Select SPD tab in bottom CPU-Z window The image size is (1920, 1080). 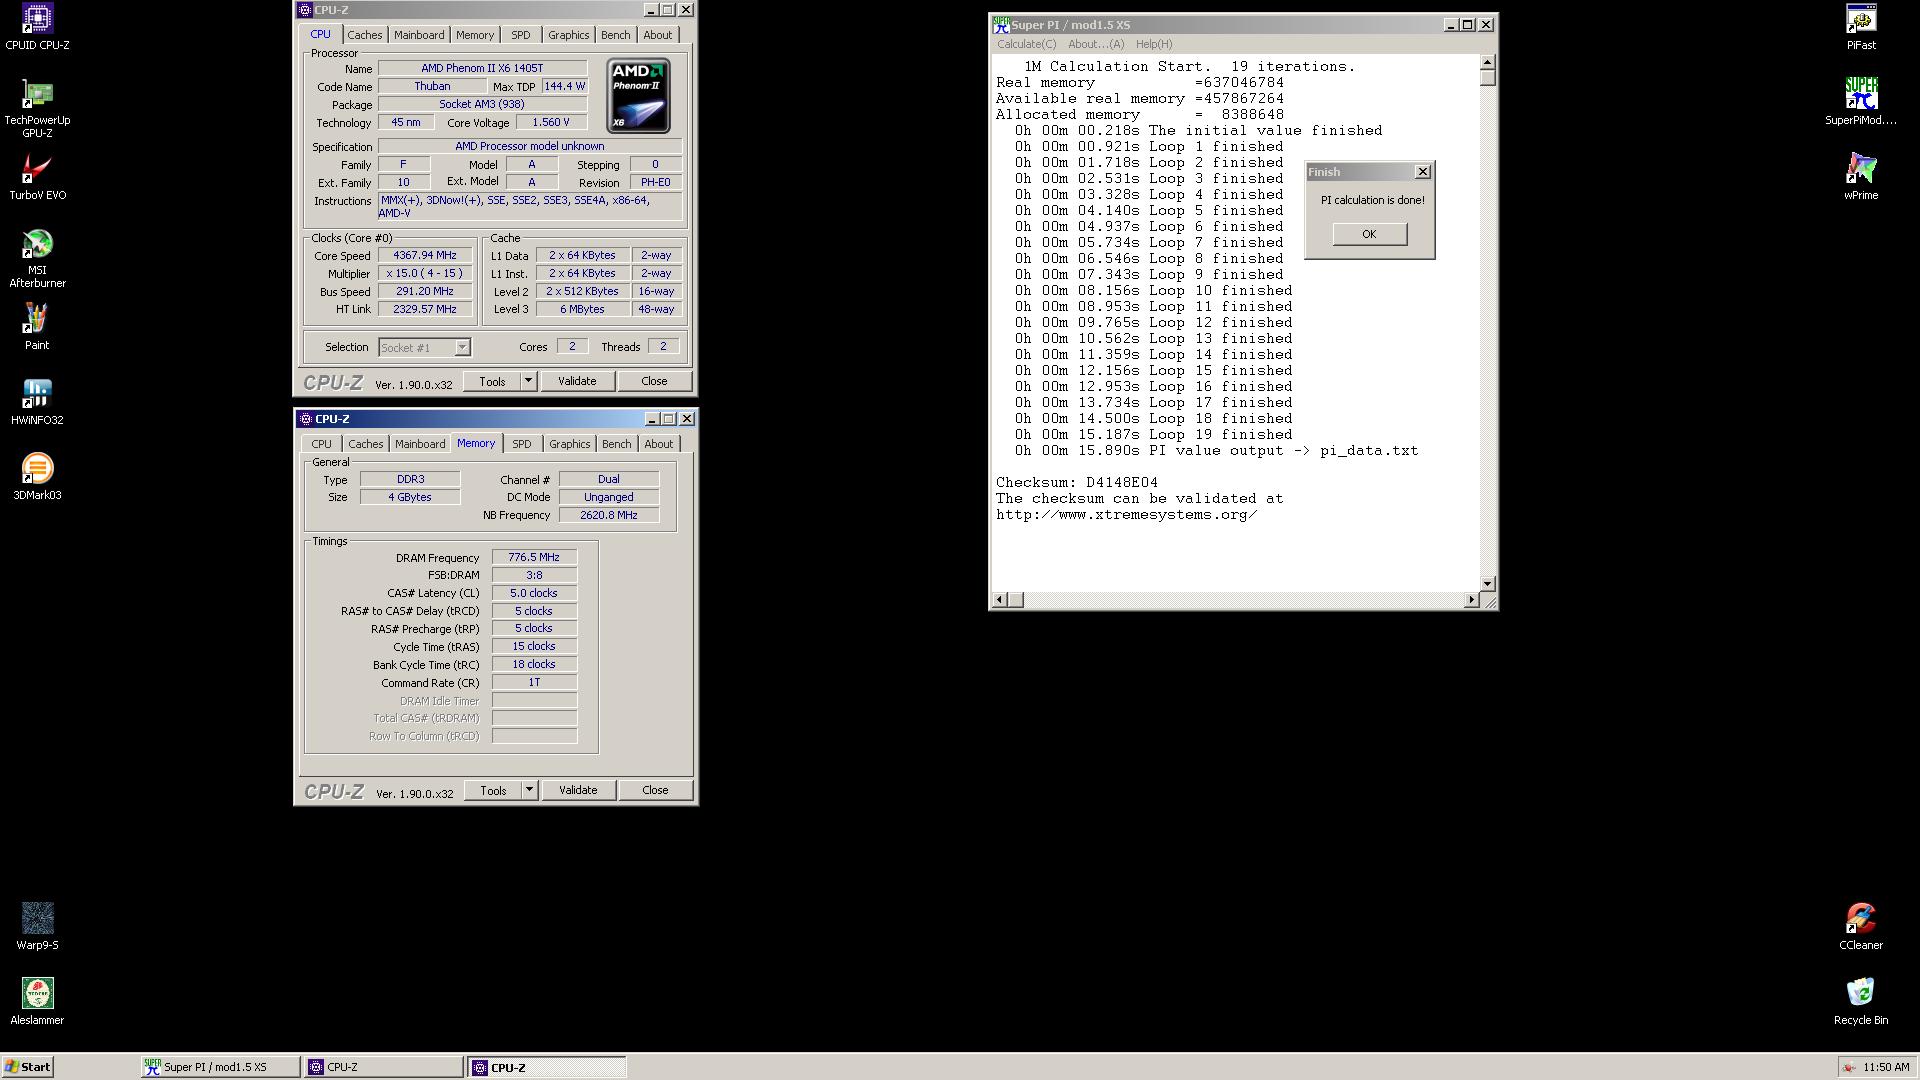[522, 444]
